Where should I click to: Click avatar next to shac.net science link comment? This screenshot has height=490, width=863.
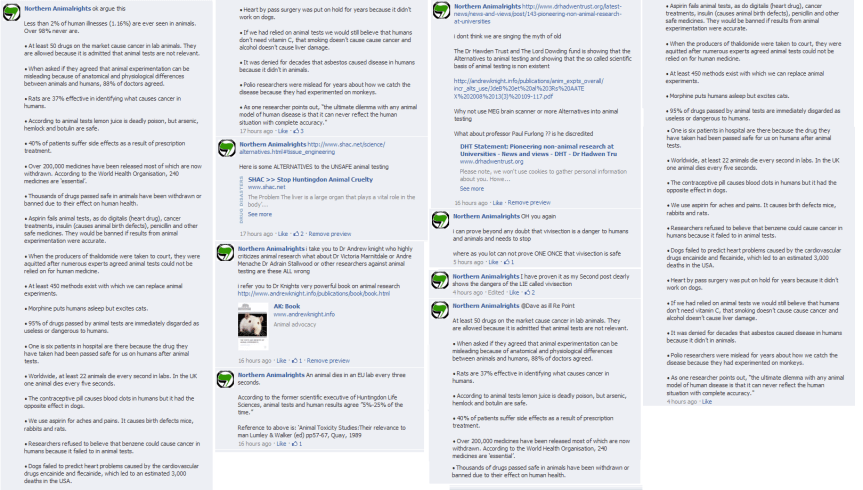pos(227,148)
